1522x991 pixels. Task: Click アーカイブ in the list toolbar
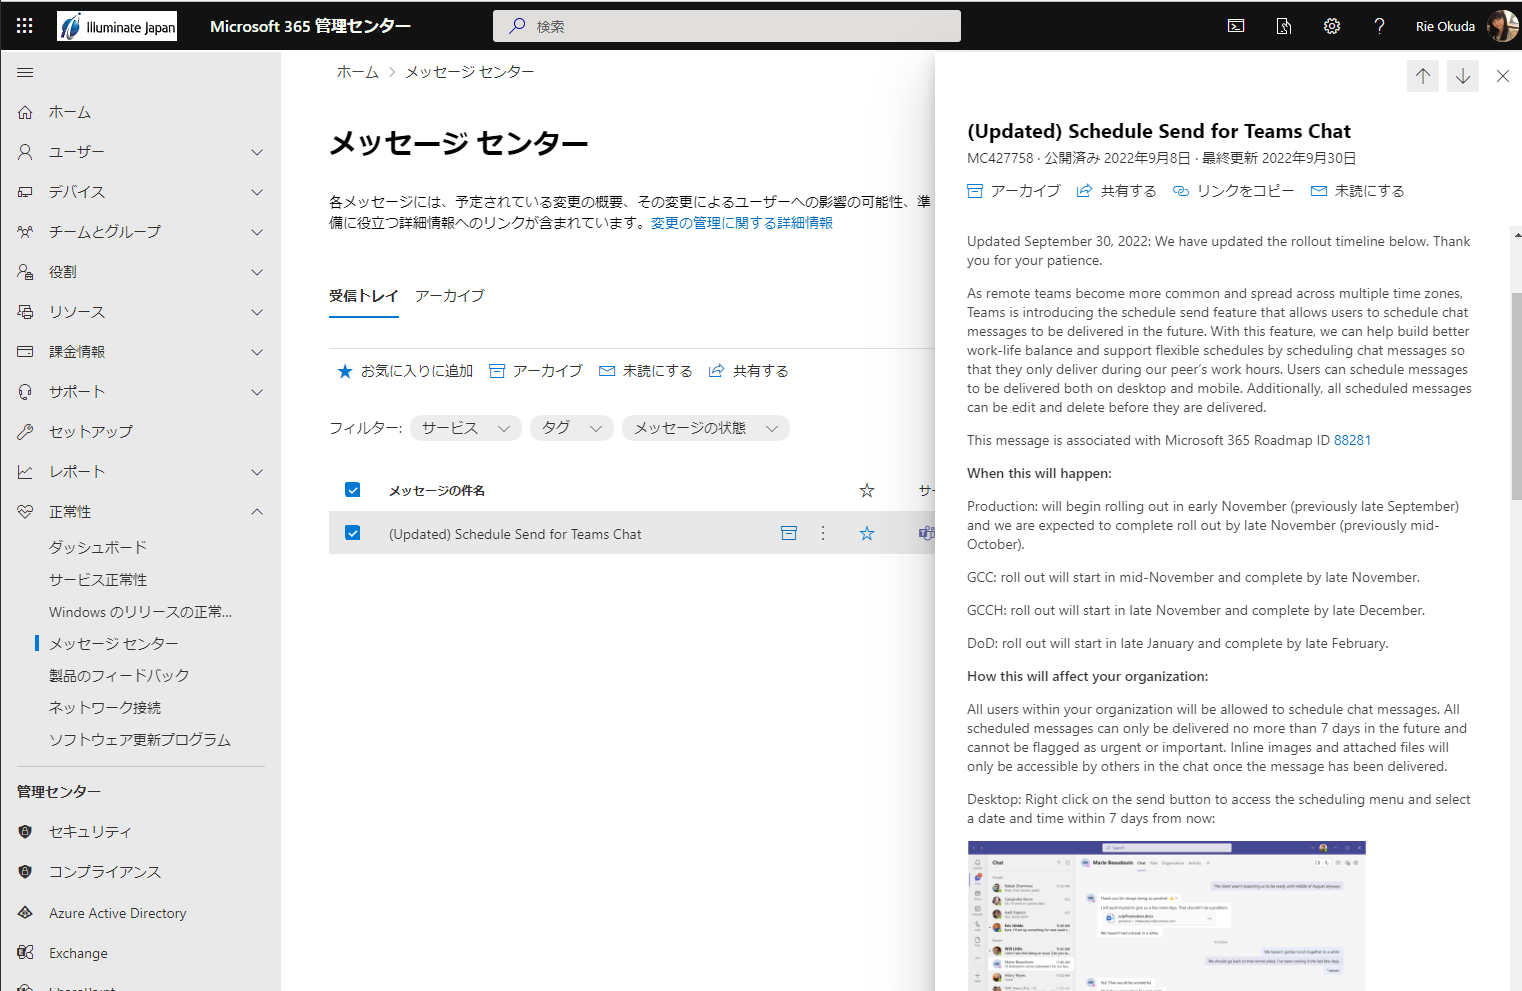536,371
